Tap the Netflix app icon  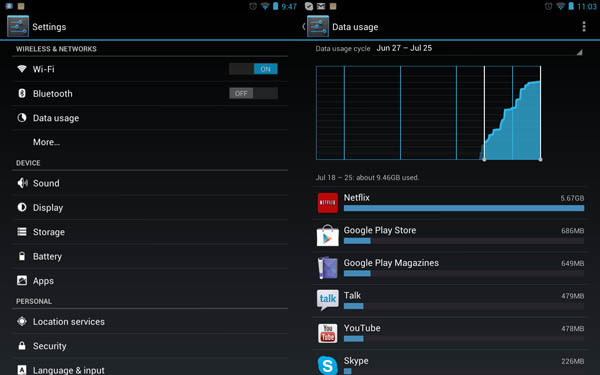pyautogui.click(x=328, y=202)
